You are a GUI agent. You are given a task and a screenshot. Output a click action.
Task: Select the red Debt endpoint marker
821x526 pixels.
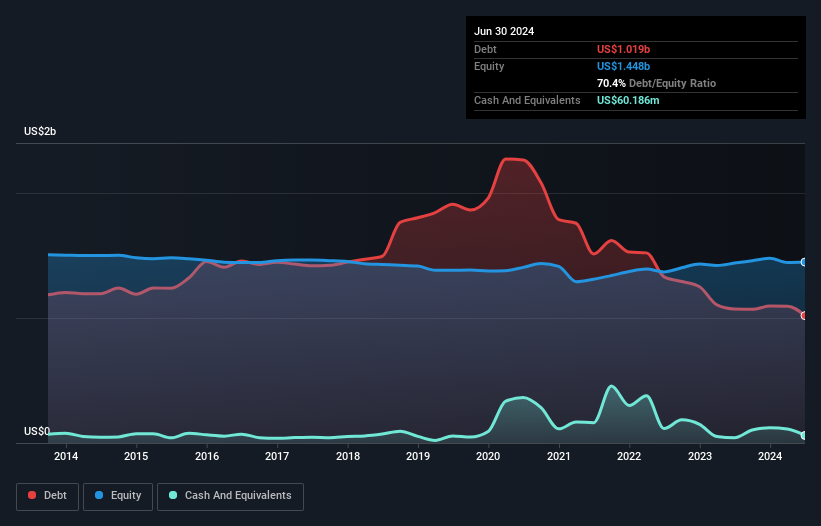804,316
